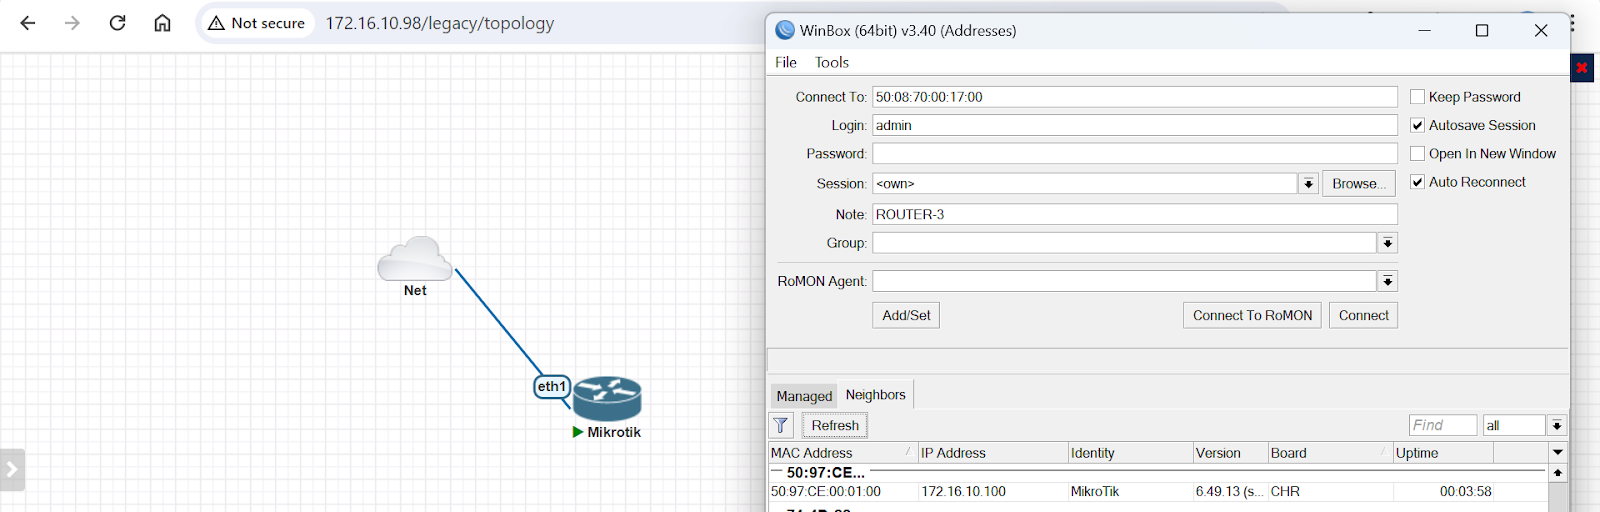
Task: Click the WinBox title bar app icon
Action: (785, 30)
